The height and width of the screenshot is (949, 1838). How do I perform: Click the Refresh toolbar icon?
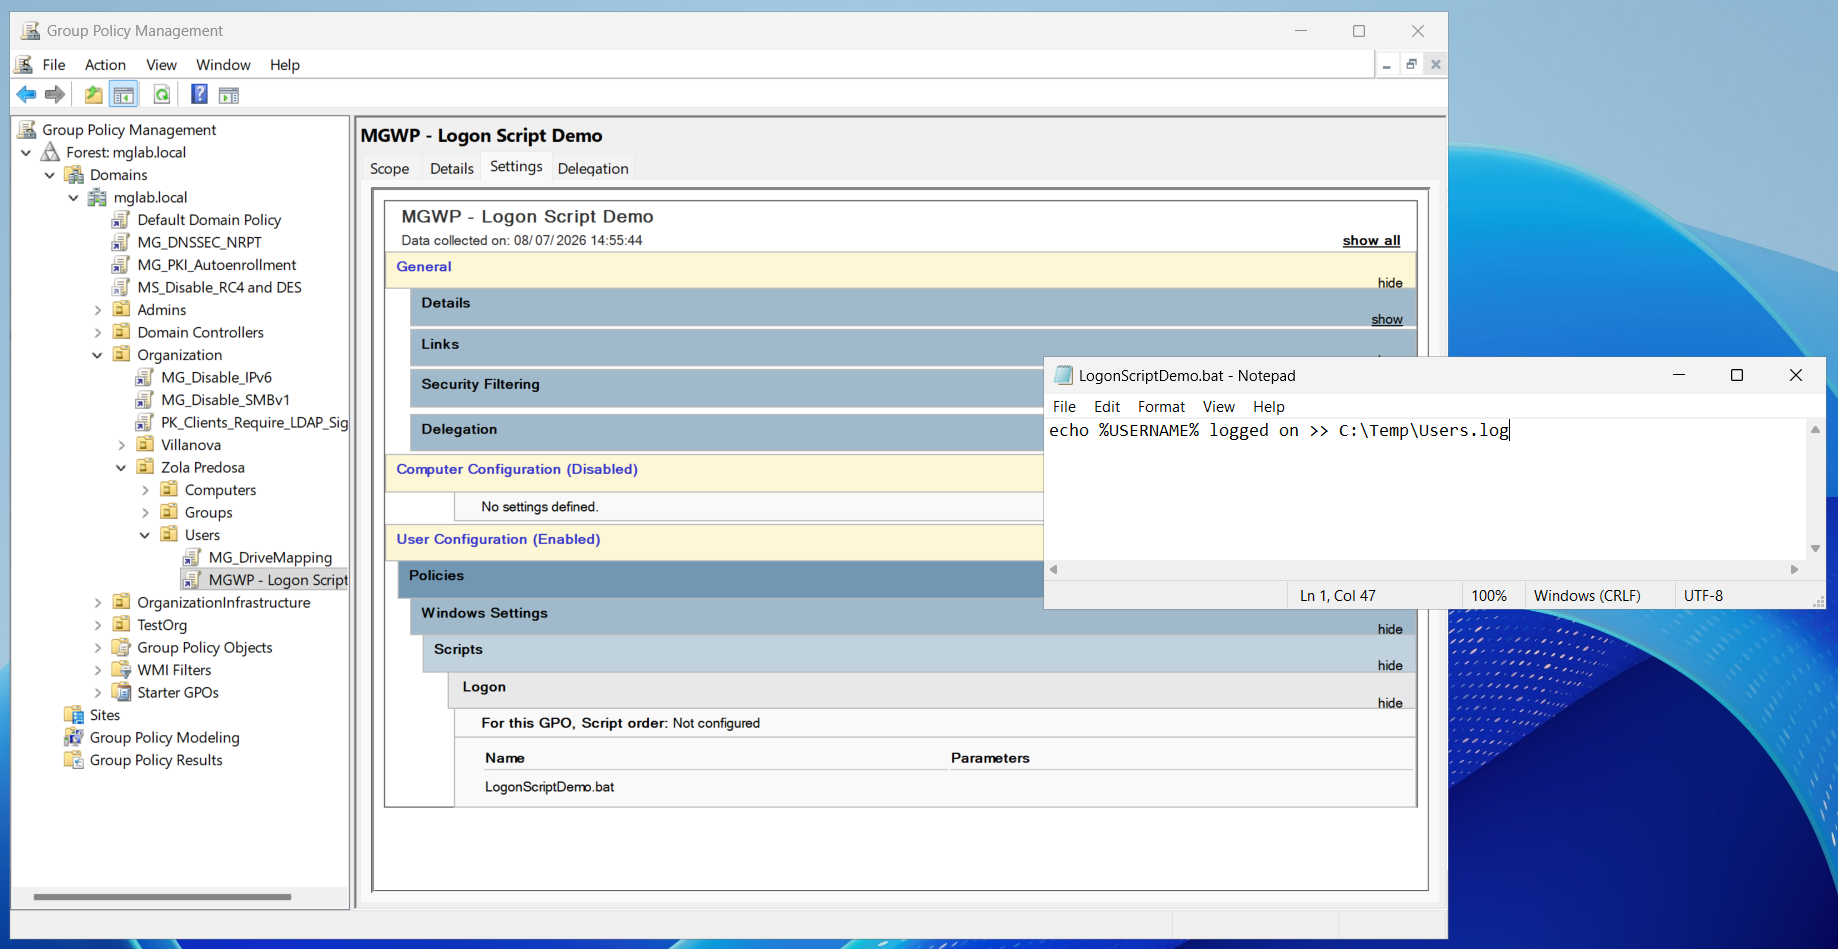pos(161,95)
